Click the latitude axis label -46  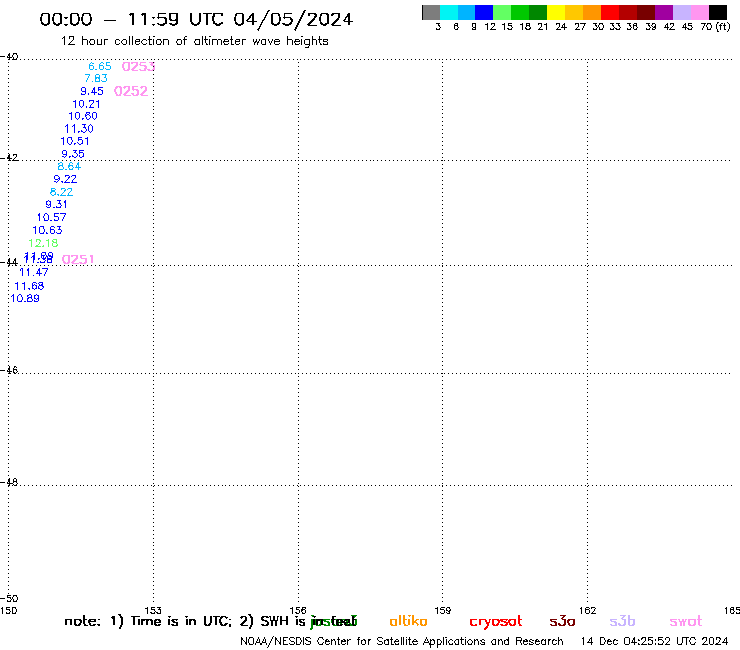[x=9, y=370]
